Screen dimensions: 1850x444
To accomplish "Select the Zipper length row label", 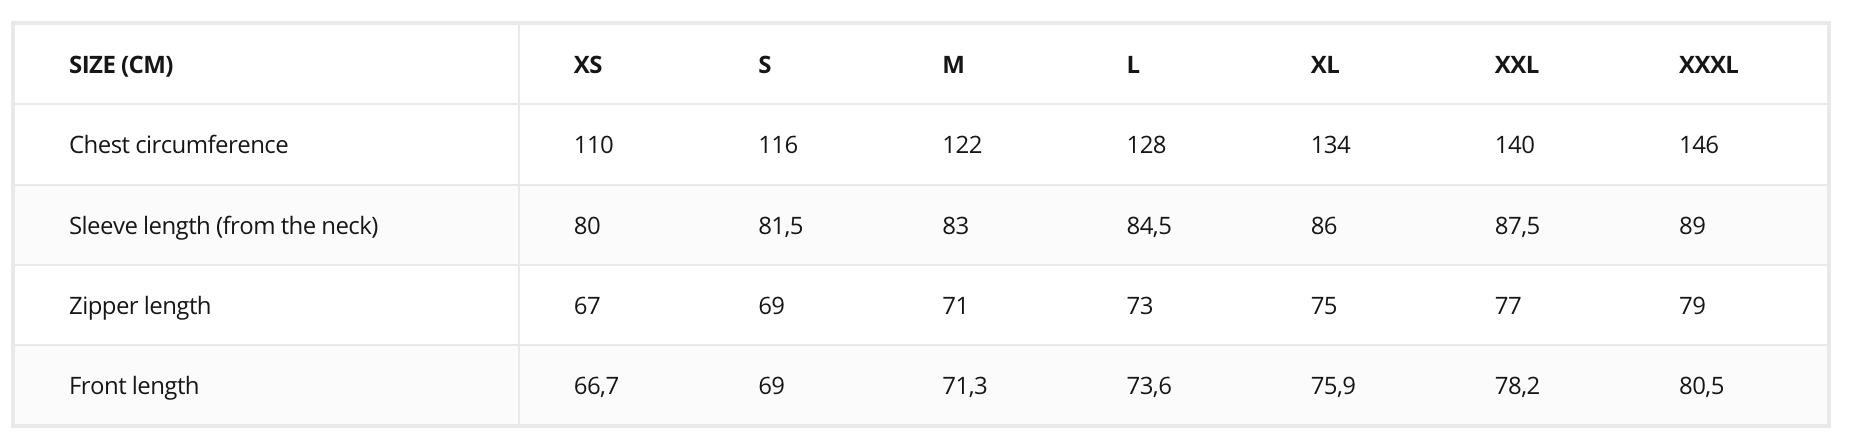I will tap(140, 306).
